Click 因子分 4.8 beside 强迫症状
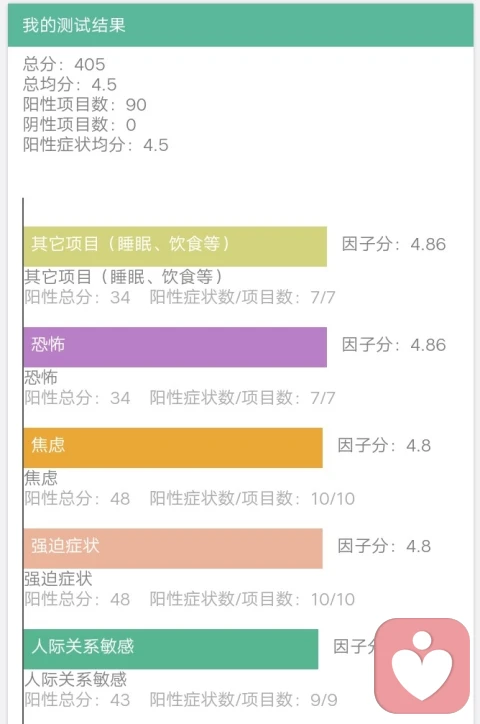 [x=384, y=546]
